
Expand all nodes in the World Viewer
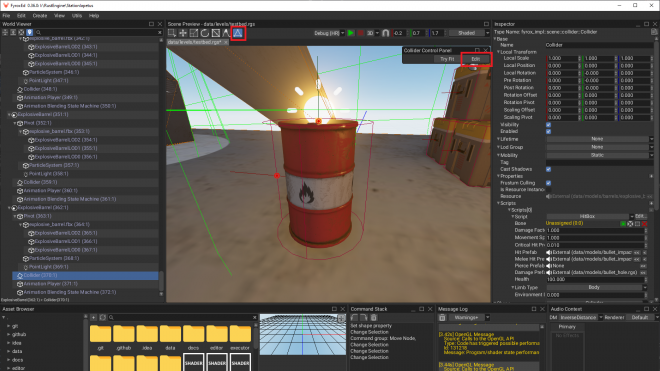coord(13,32)
